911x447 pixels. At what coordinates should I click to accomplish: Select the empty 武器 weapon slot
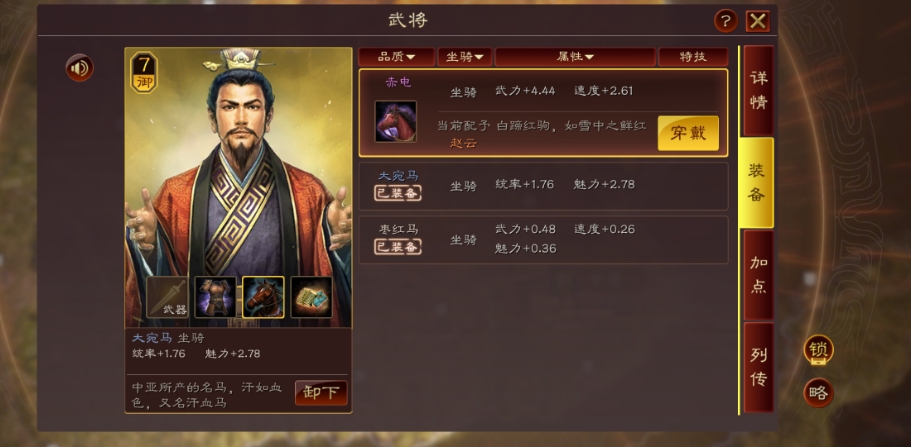tap(167, 297)
